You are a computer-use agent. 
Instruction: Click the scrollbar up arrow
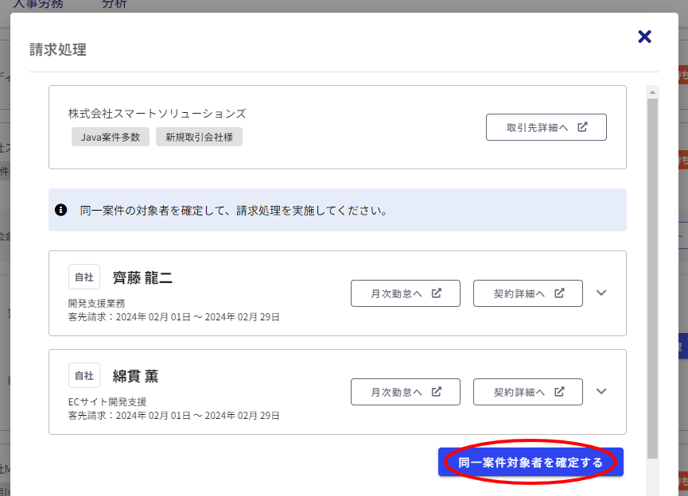click(x=653, y=93)
